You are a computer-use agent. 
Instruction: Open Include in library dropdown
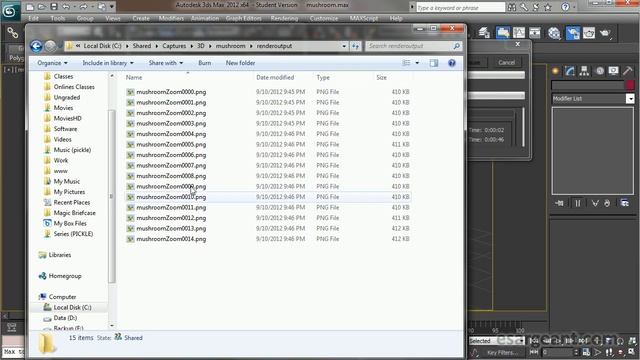tap(108, 63)
